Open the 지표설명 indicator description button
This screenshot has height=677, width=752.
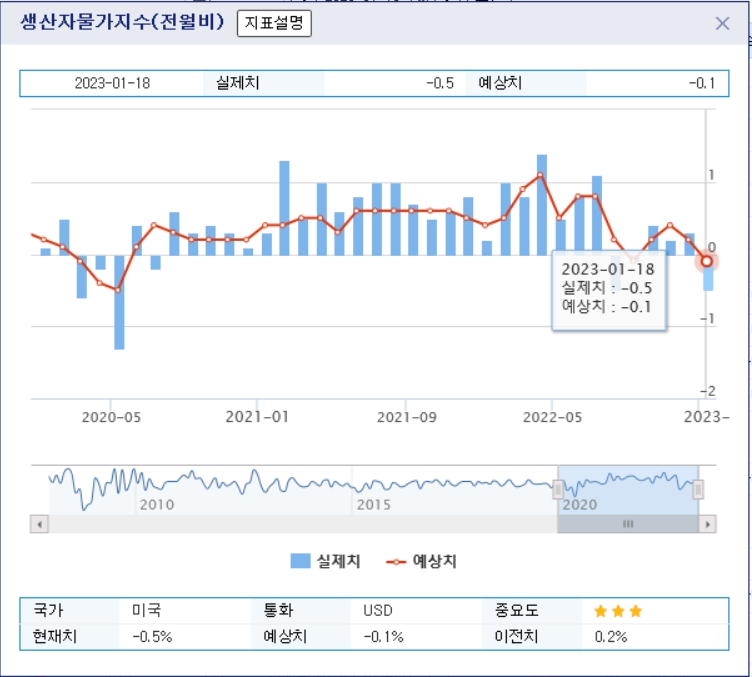274,23
